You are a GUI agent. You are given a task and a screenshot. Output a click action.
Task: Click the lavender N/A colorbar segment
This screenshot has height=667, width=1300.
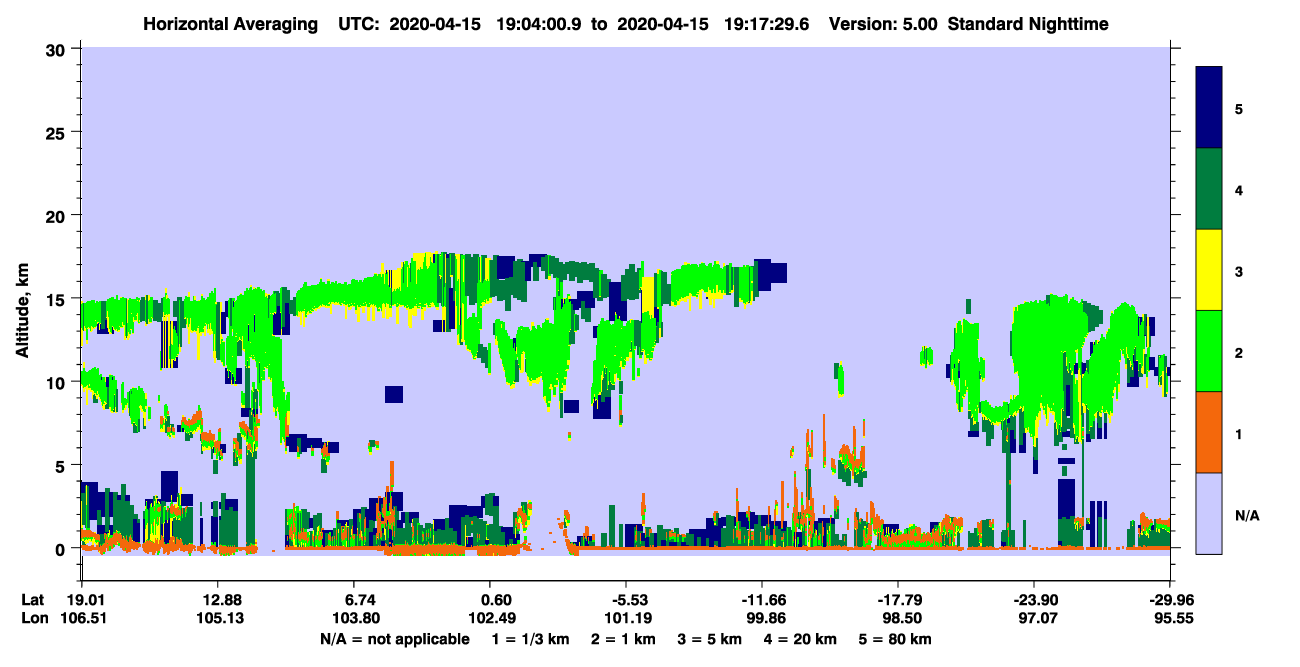click(x=1209, y=513)
